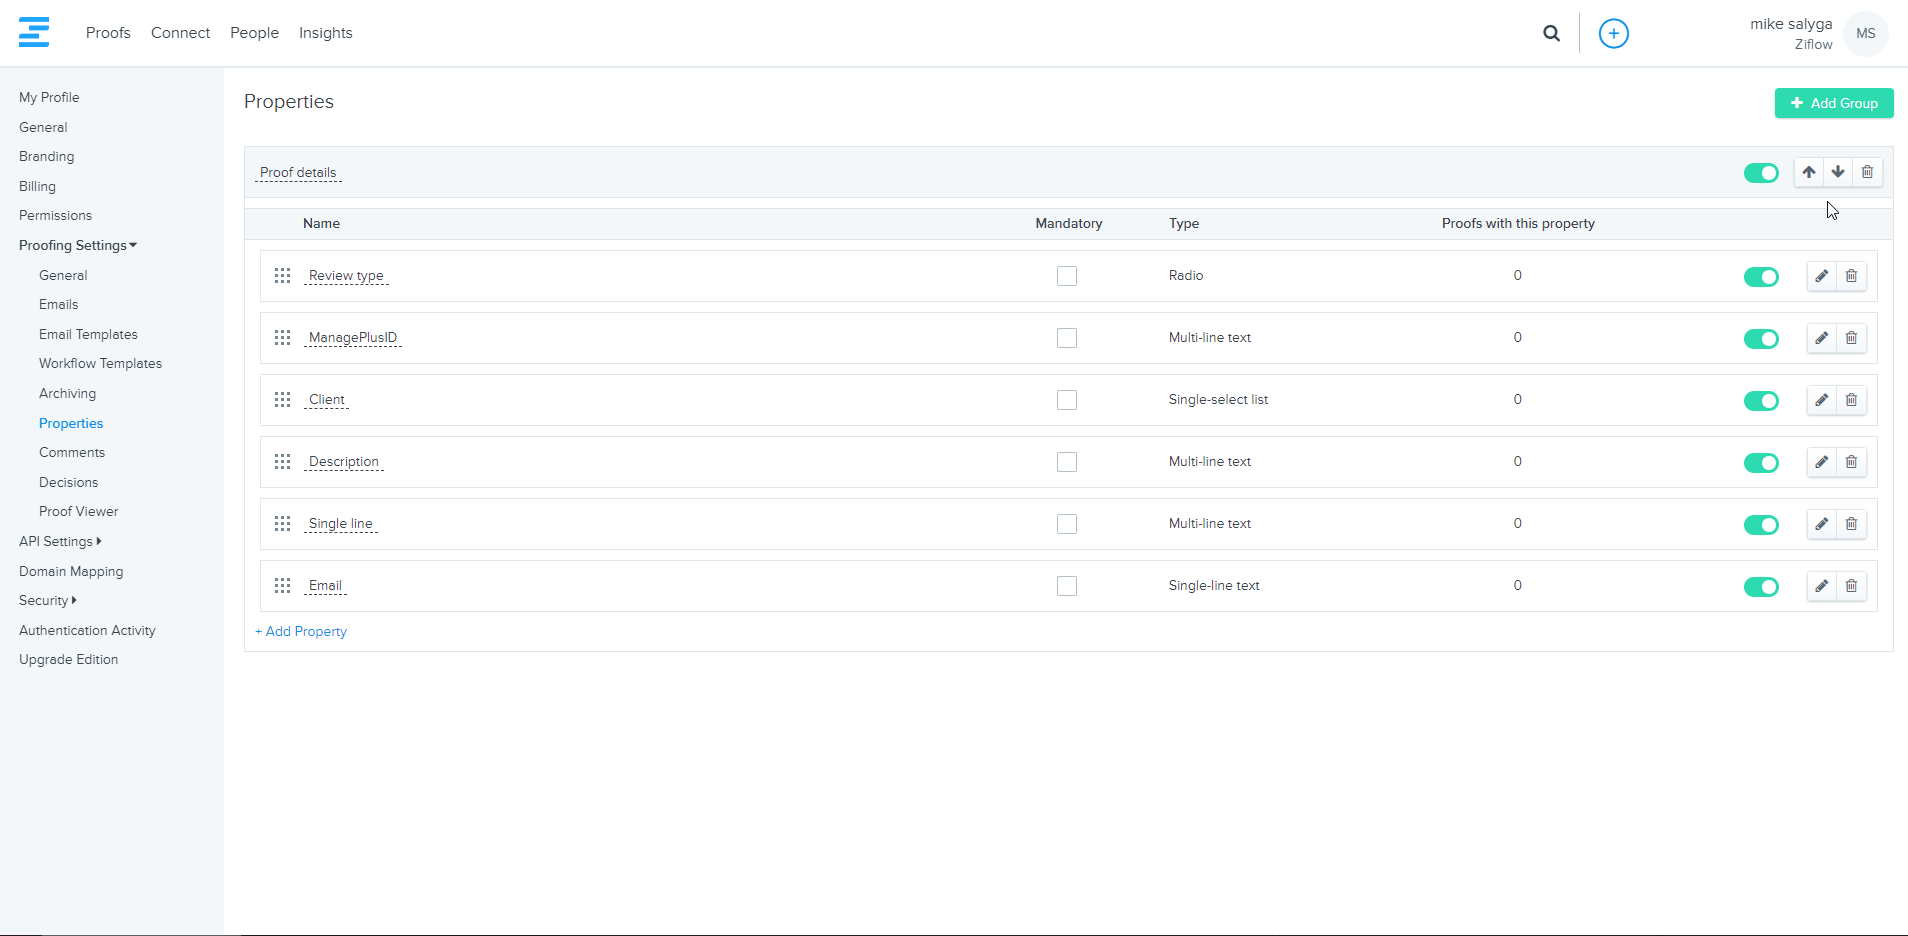The image size is (1908, 936).
Task: Expand API Settings in sidebar
Action: point(60,541)
